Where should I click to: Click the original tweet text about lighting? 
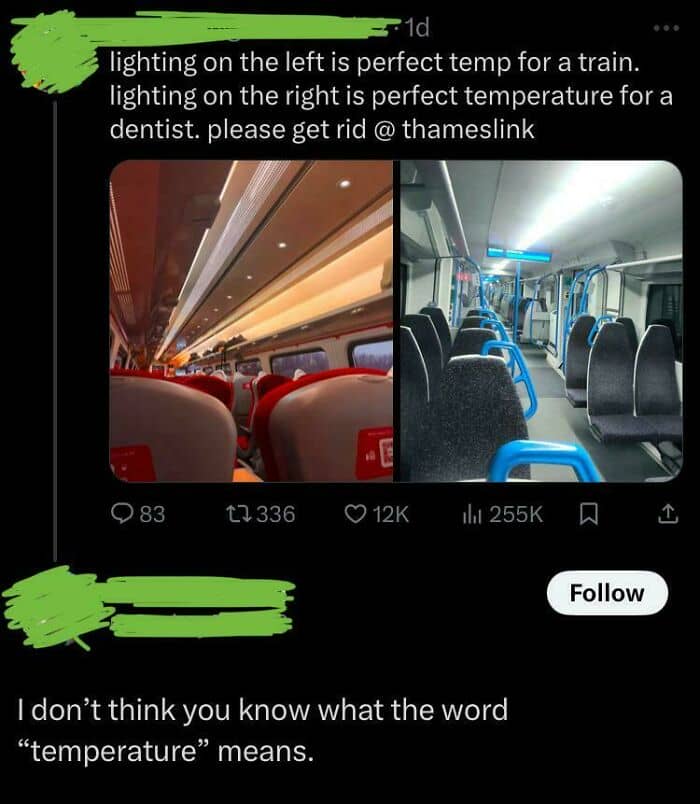tap(391, 96)
